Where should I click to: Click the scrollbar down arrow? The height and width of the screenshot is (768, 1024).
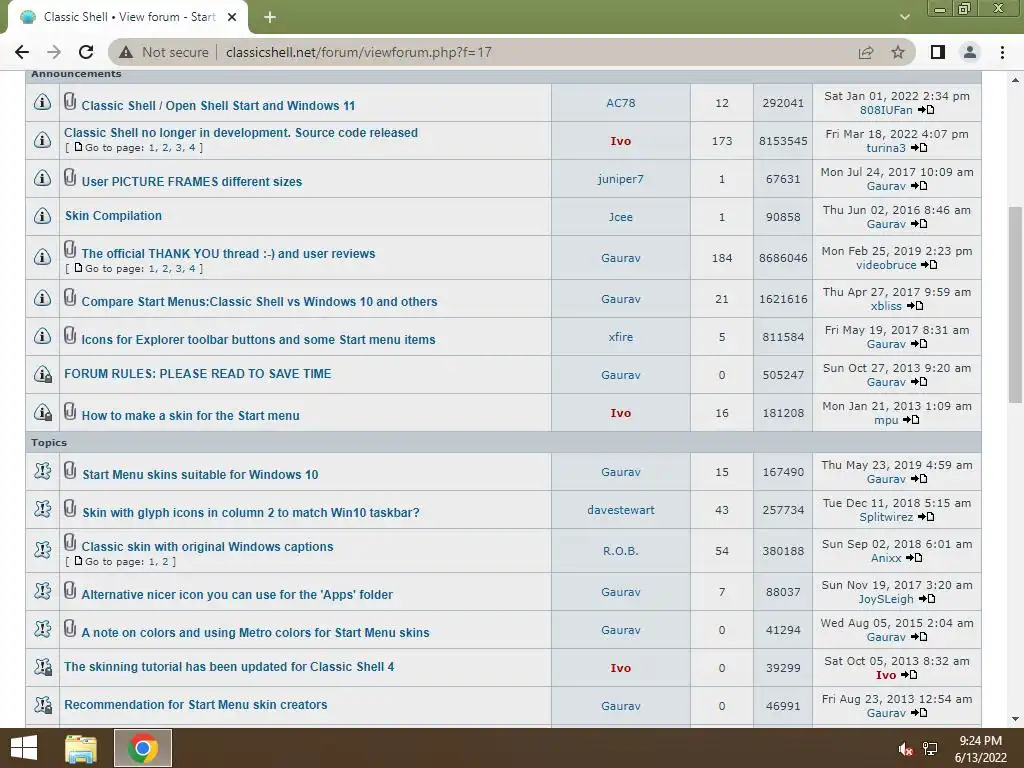point(1015,719)
